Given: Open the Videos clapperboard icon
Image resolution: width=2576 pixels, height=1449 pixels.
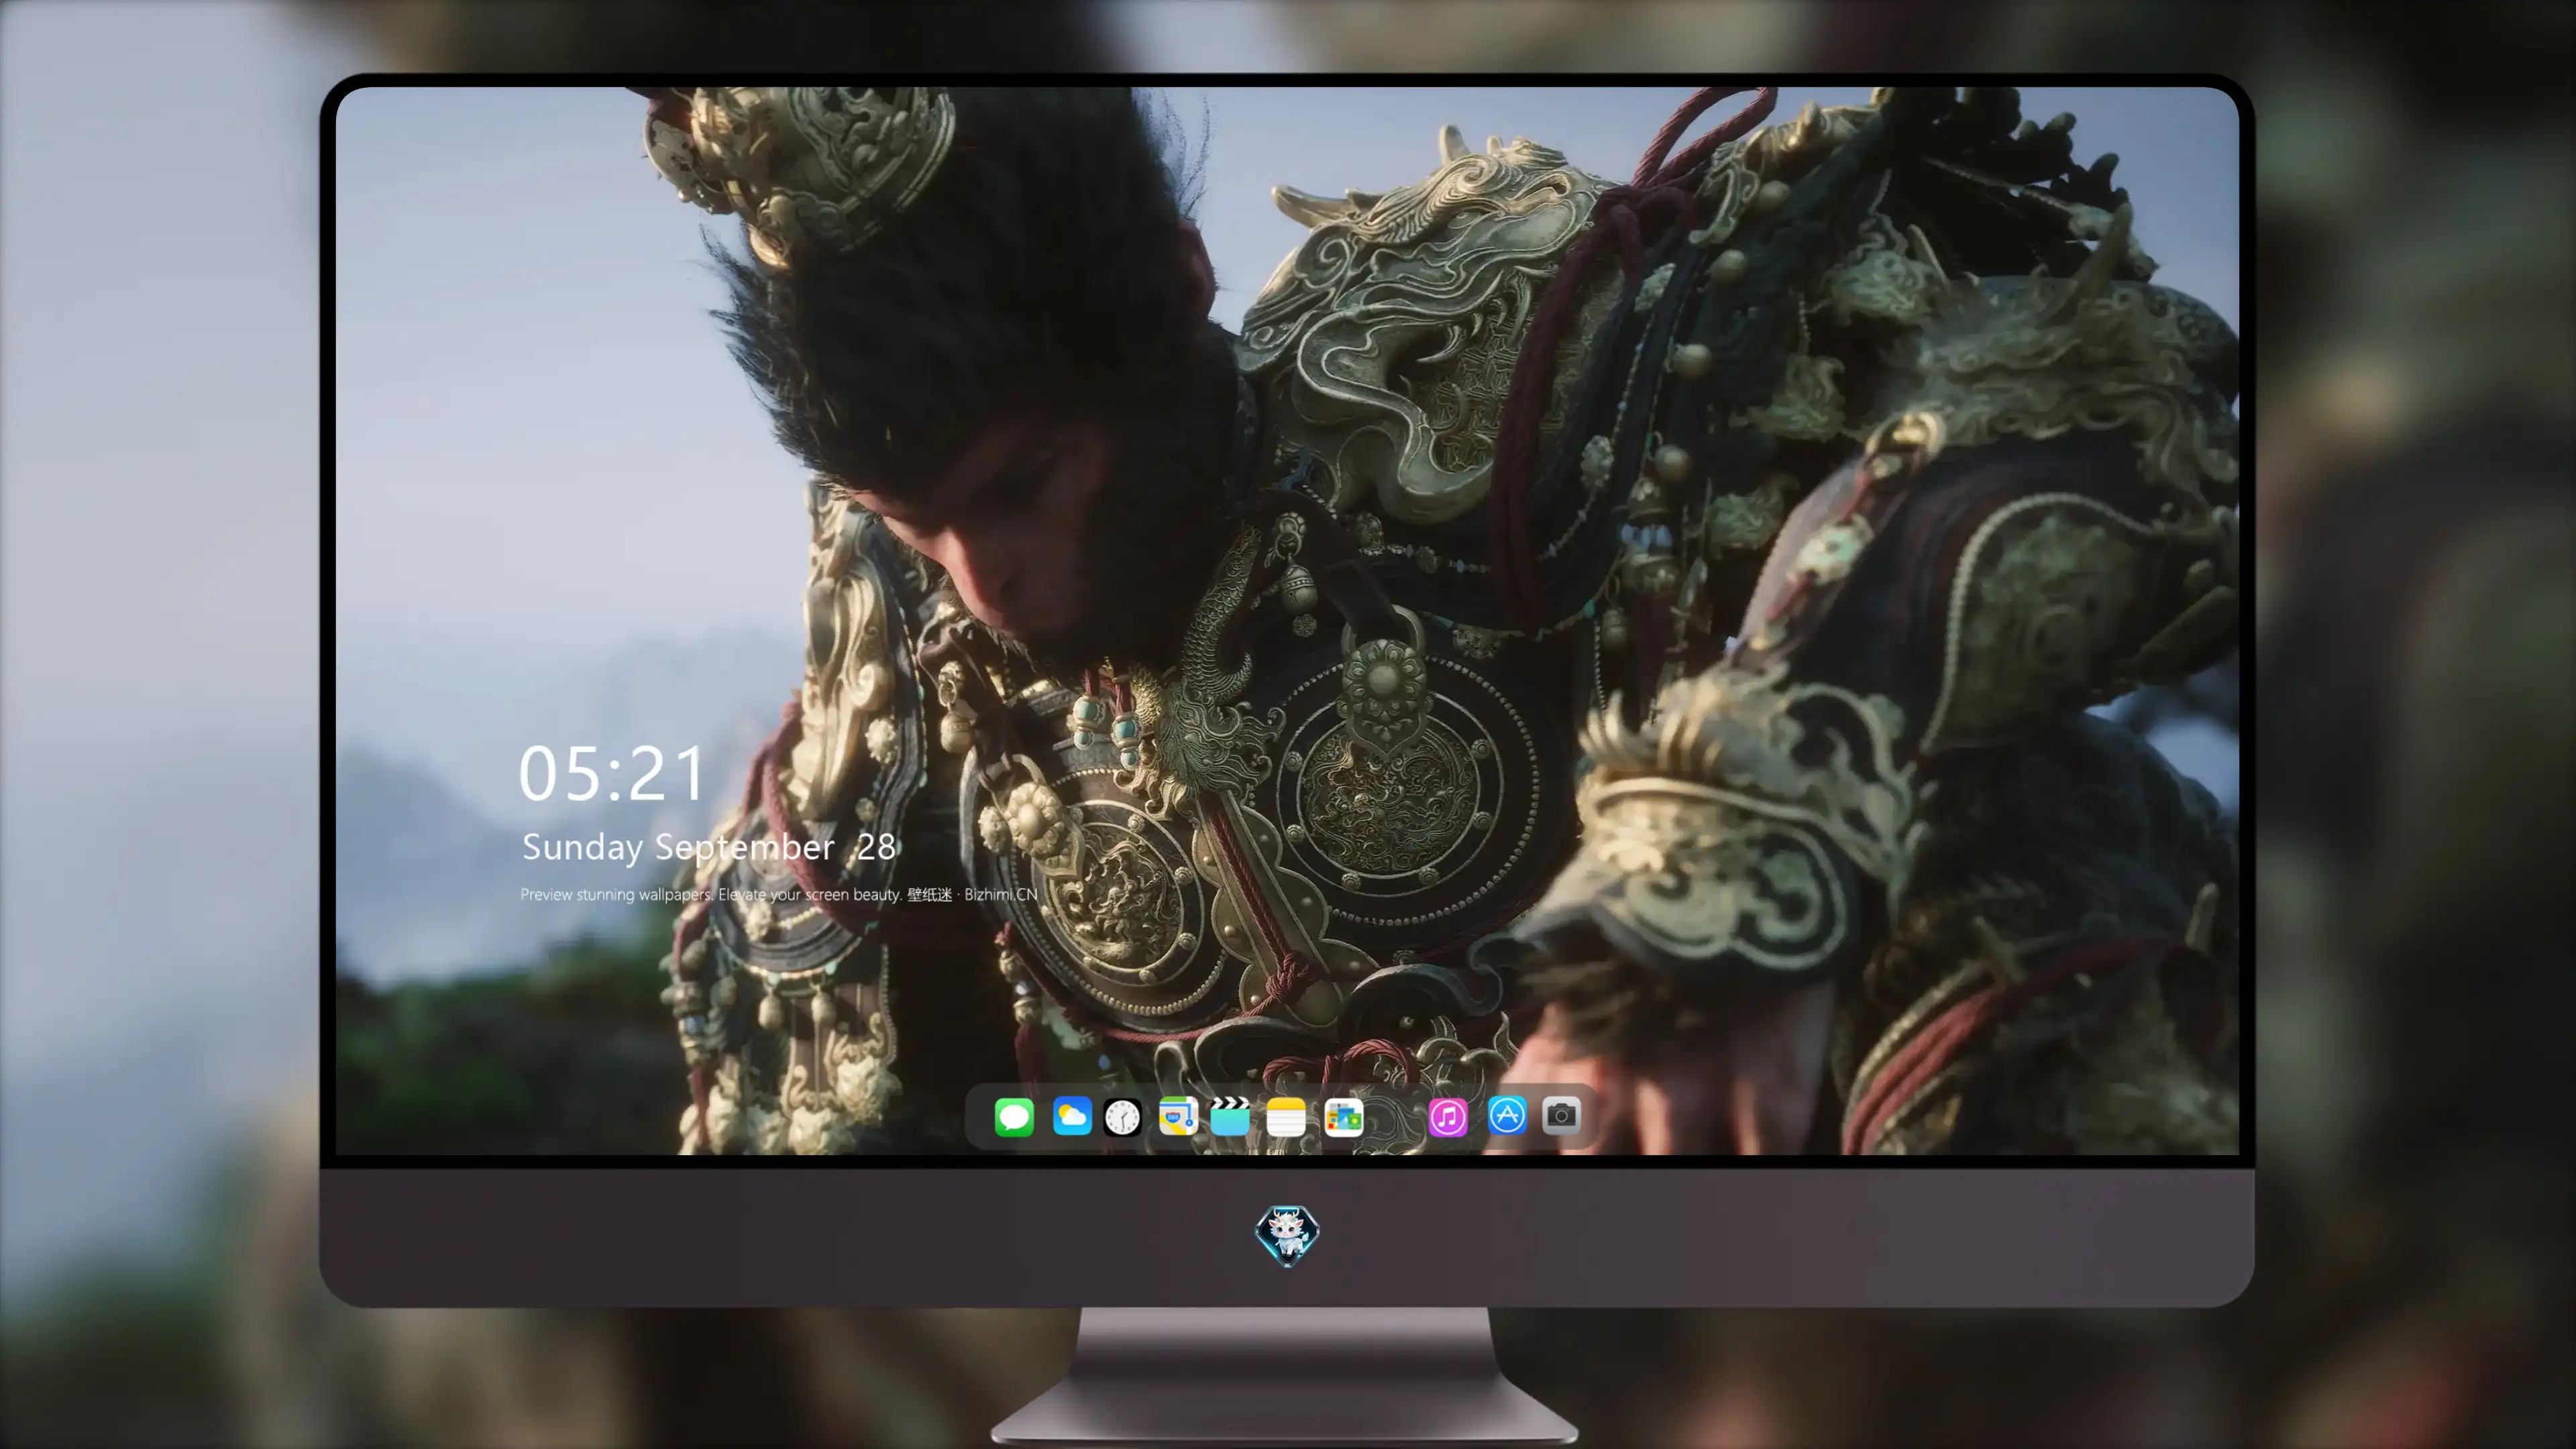Looking at the screenshot, I should coord(1230,1116).
